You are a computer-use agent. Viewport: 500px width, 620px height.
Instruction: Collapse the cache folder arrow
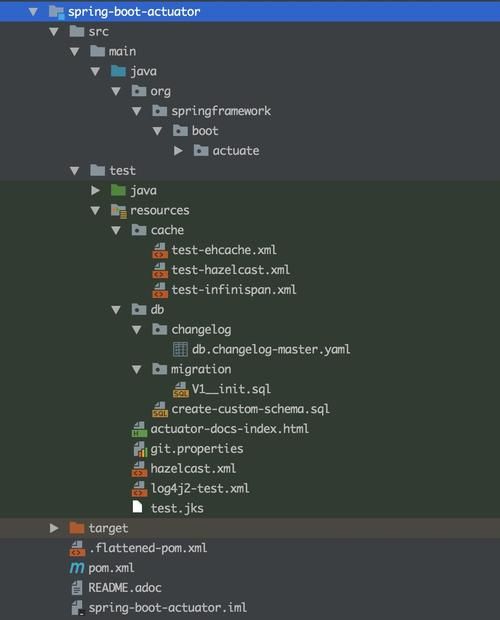tap(116, 230)
